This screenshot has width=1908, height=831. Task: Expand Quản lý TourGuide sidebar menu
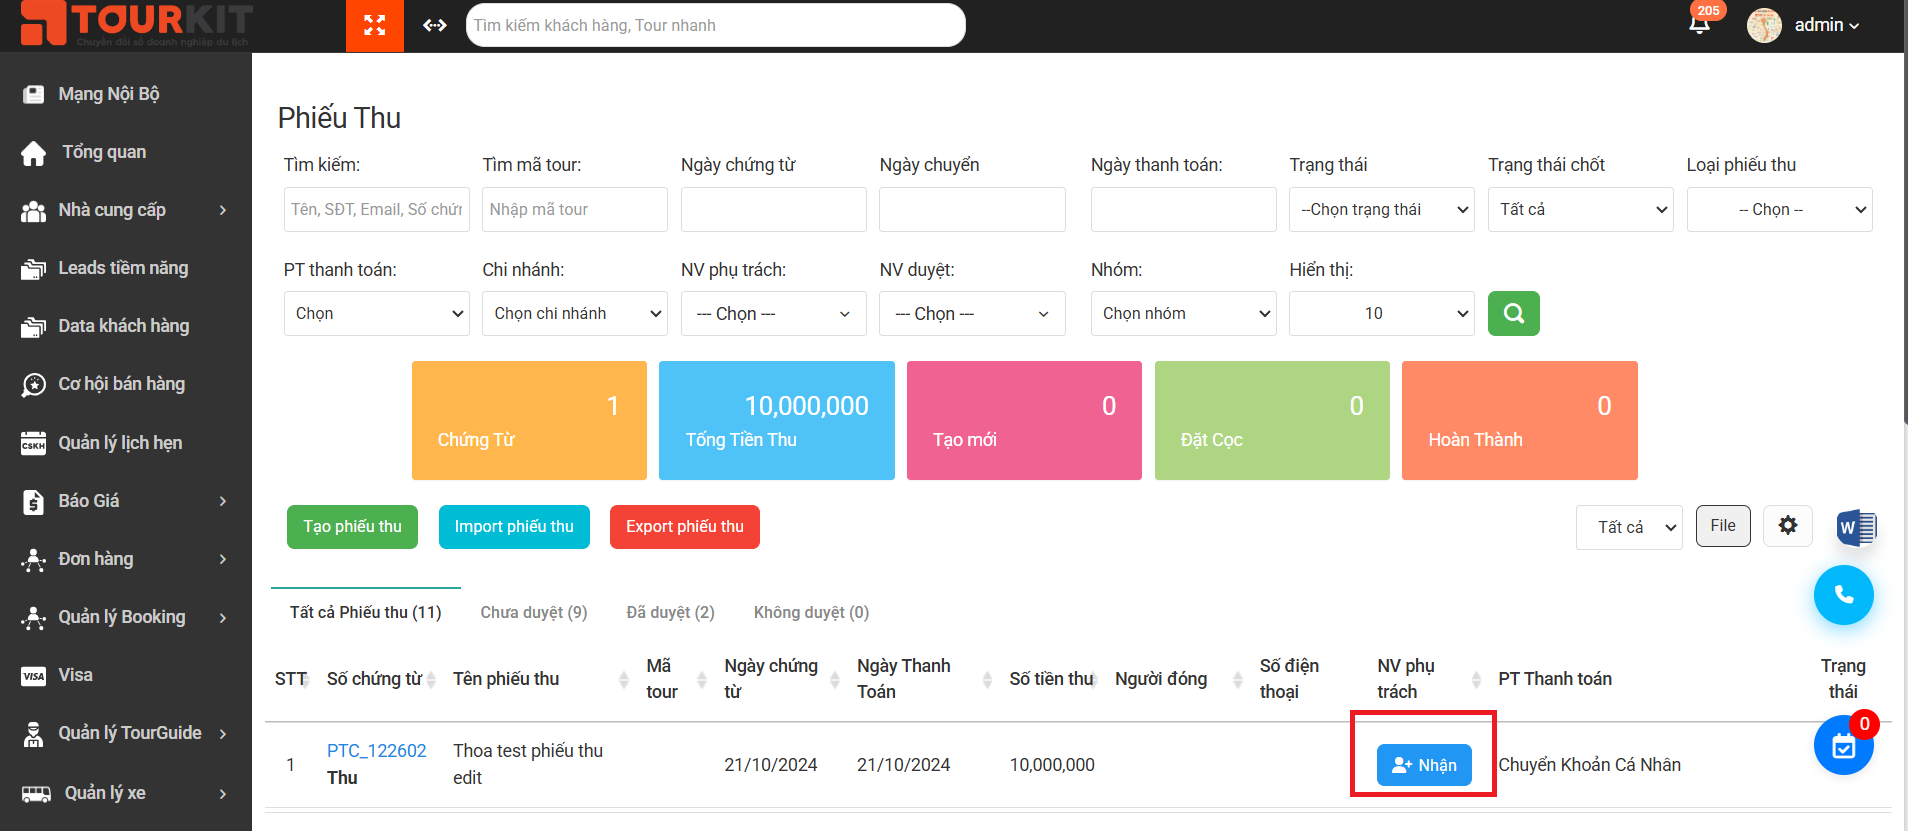click(x=126, y=733)
